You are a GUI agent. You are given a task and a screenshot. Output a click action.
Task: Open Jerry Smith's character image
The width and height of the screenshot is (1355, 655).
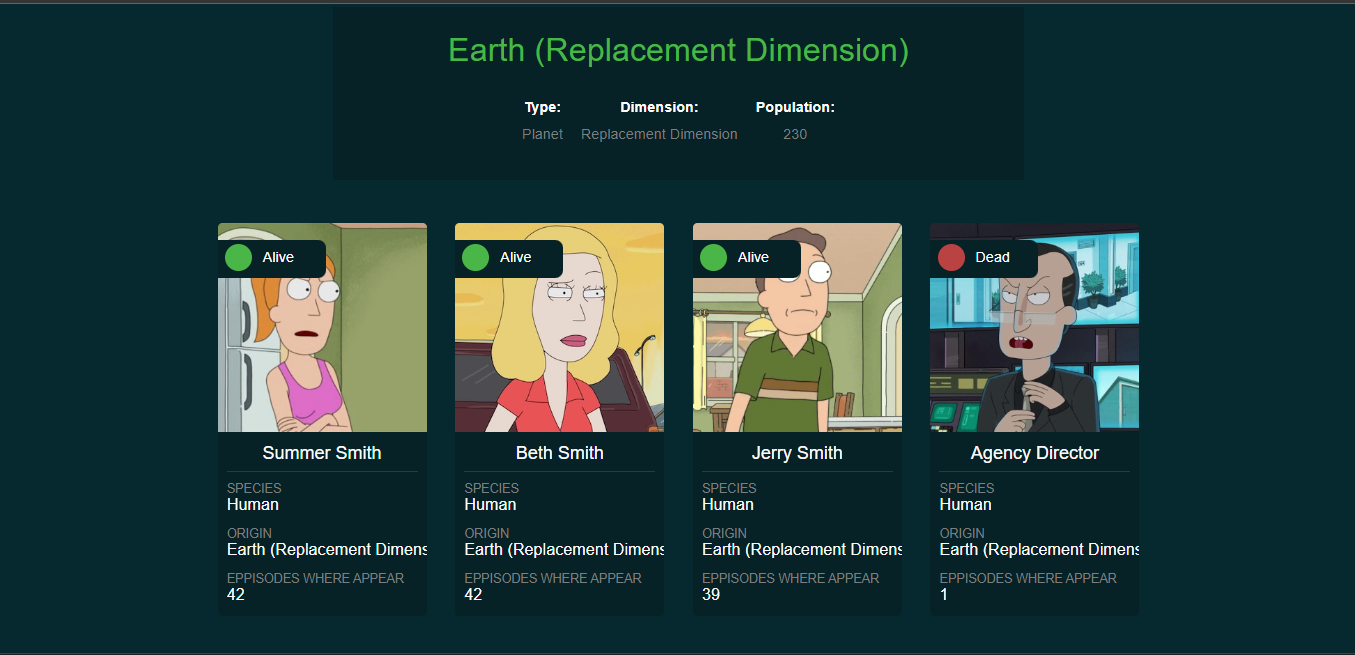[797, 327]
